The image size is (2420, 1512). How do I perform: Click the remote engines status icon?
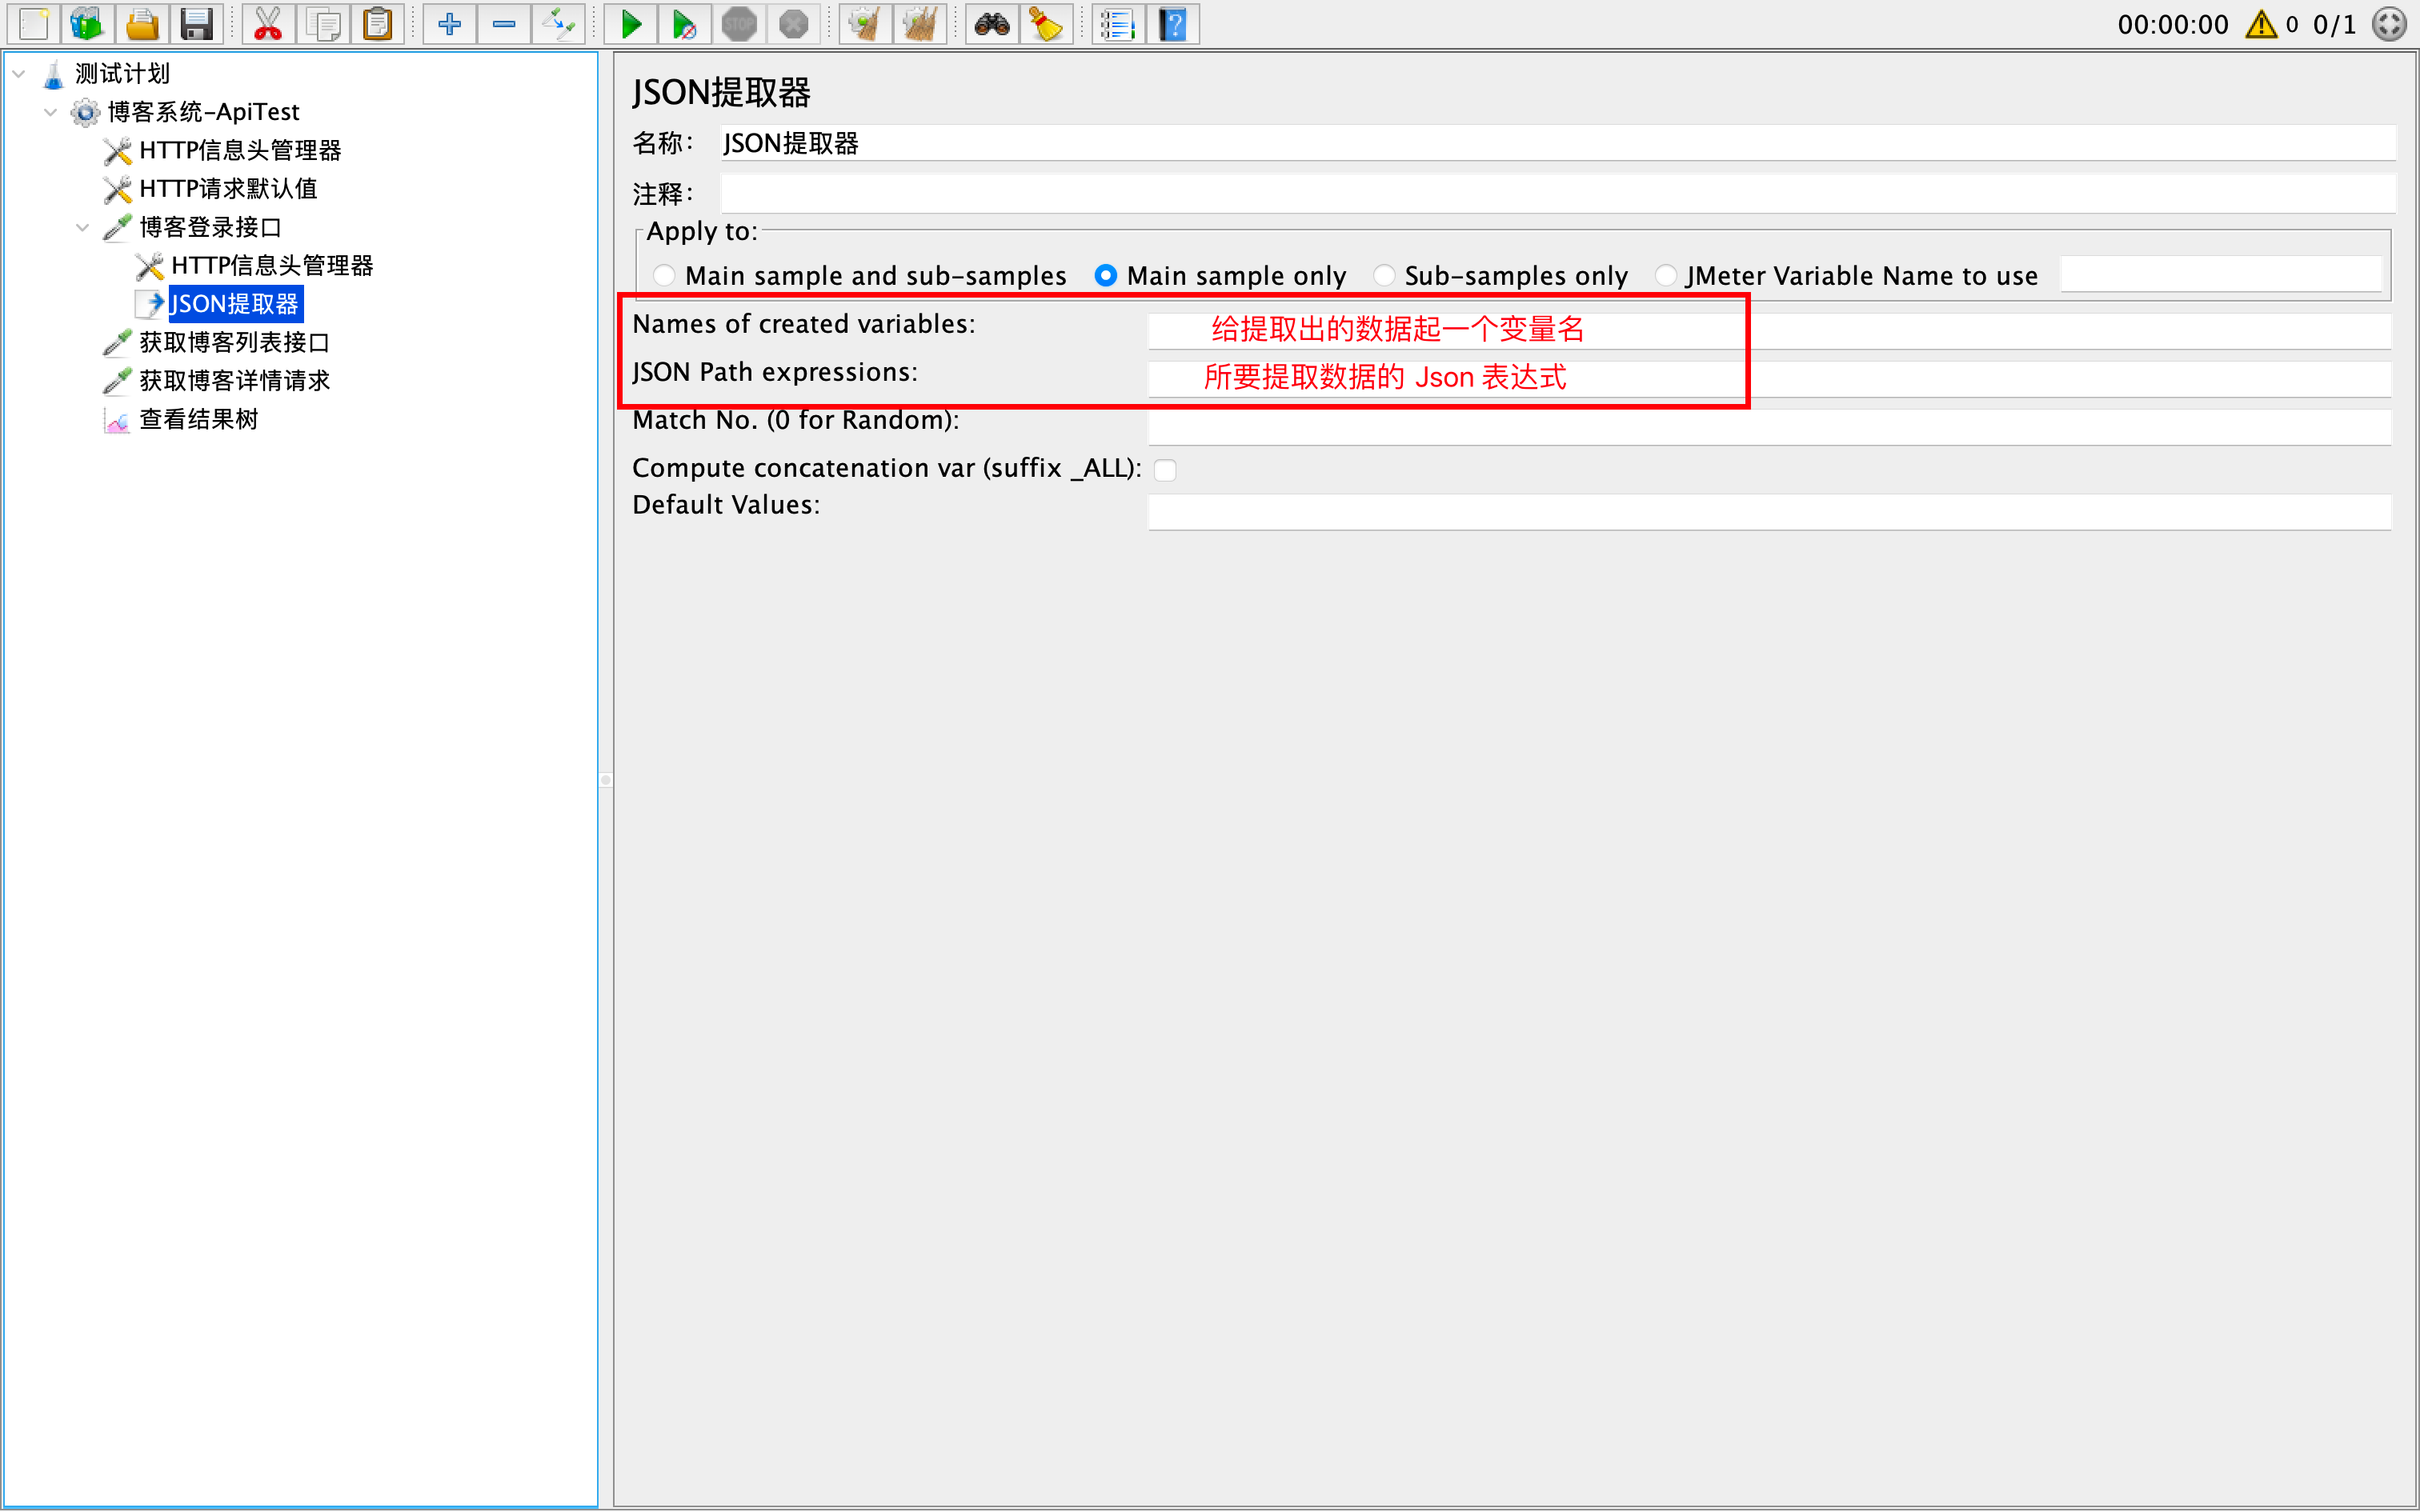(2389, 24)
